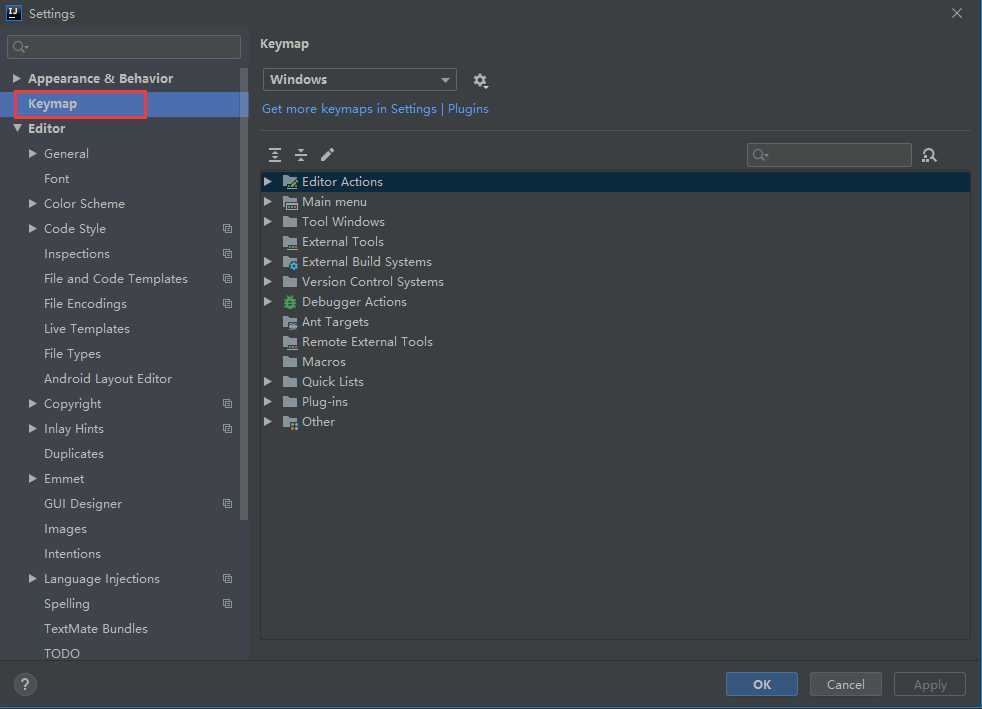Select the Plug-ins tree row
Screen dimensions: 982x709
coord(615,402)
